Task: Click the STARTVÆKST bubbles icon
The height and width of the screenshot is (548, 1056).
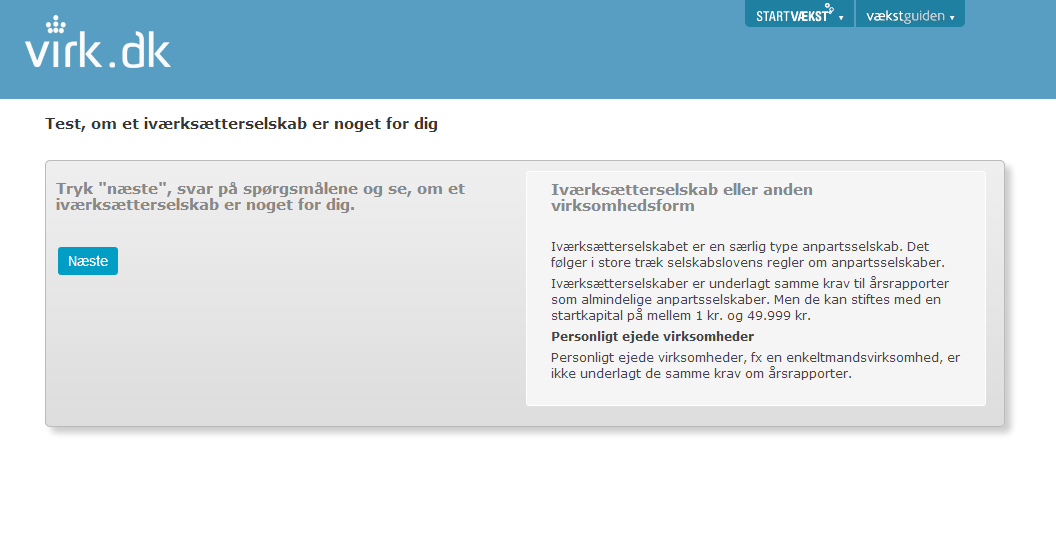Action: [829, 9]
